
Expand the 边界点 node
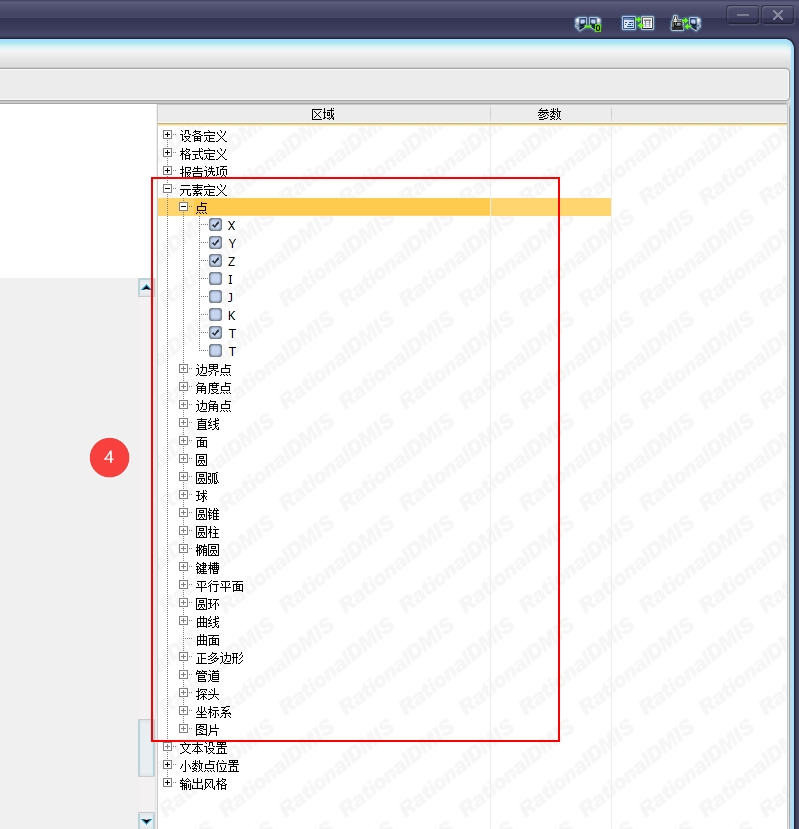tap(183, 369)
